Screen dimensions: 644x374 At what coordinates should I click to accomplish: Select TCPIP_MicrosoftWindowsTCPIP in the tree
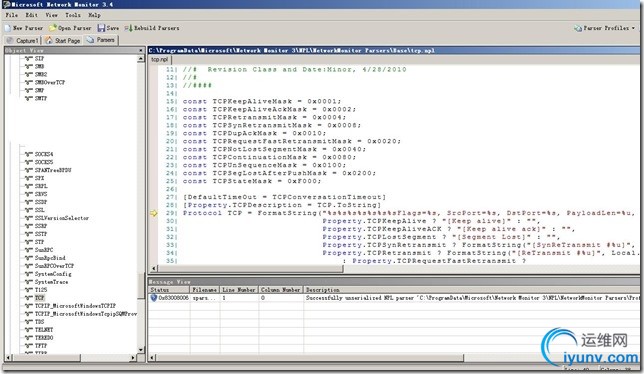pos(75,306)
